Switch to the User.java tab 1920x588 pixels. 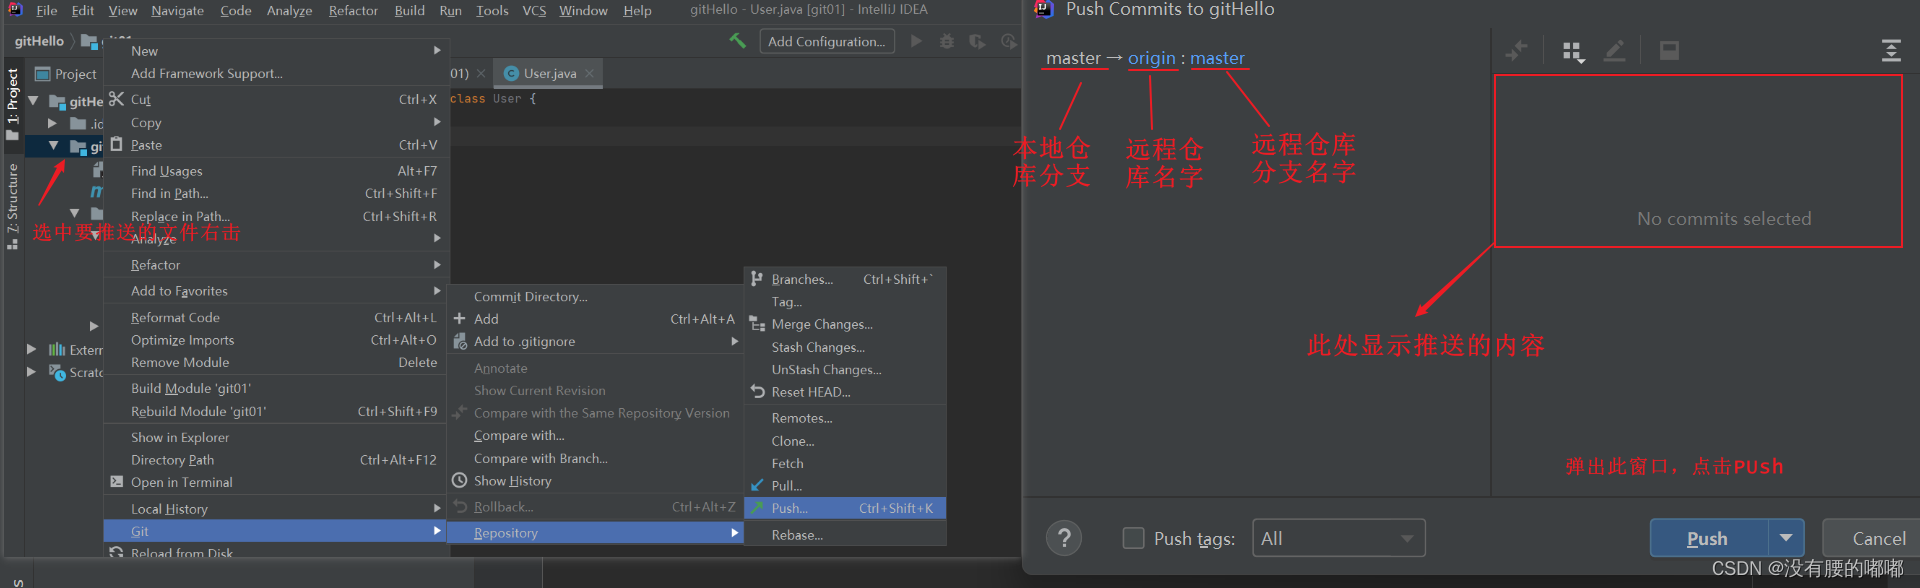point(549,73)
